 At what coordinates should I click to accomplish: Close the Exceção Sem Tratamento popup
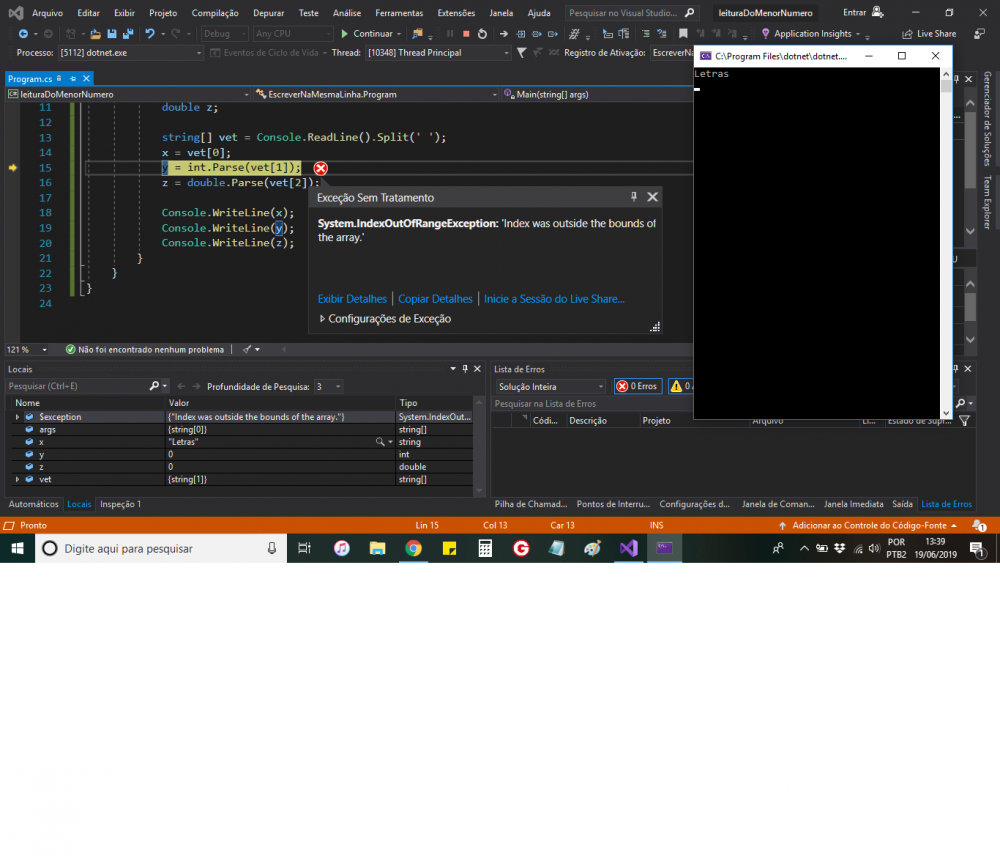tap(652, 197)
